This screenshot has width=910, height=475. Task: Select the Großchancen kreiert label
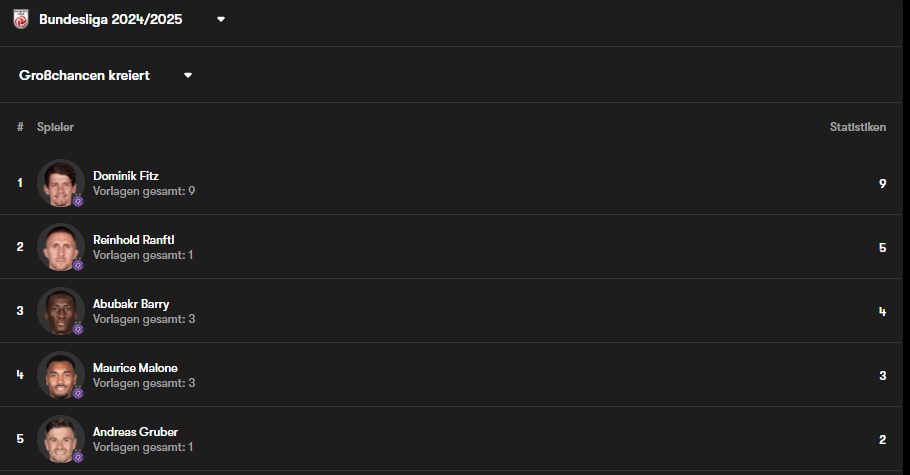pos(84,75)
